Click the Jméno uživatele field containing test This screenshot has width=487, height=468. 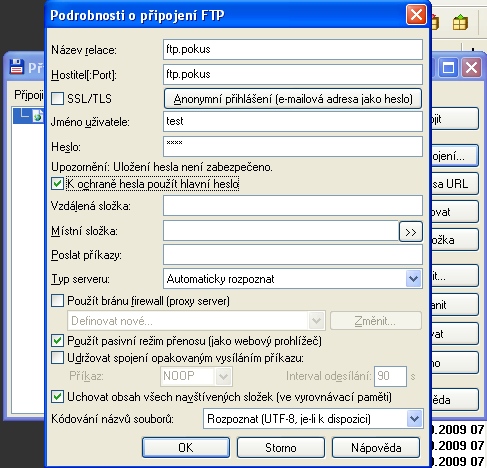[x=293, y=121]
